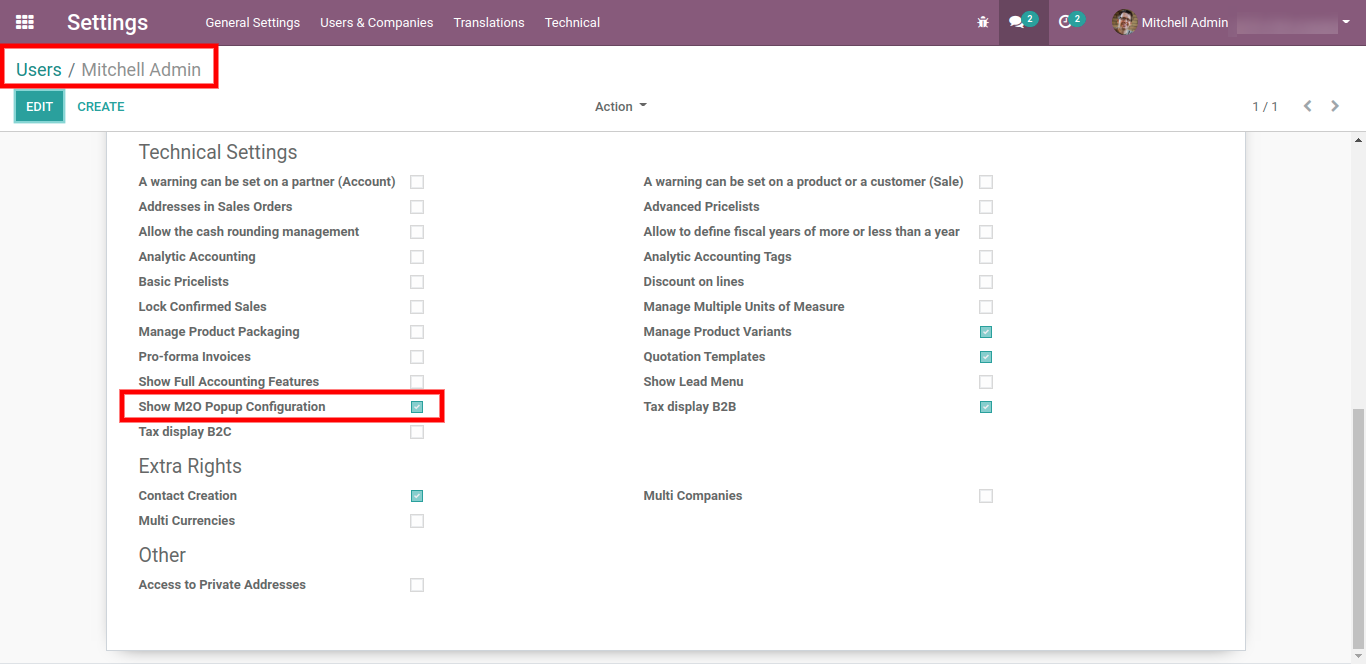
Task: Toggle Manage Product Variants checkbox
Action: [986, 332]
